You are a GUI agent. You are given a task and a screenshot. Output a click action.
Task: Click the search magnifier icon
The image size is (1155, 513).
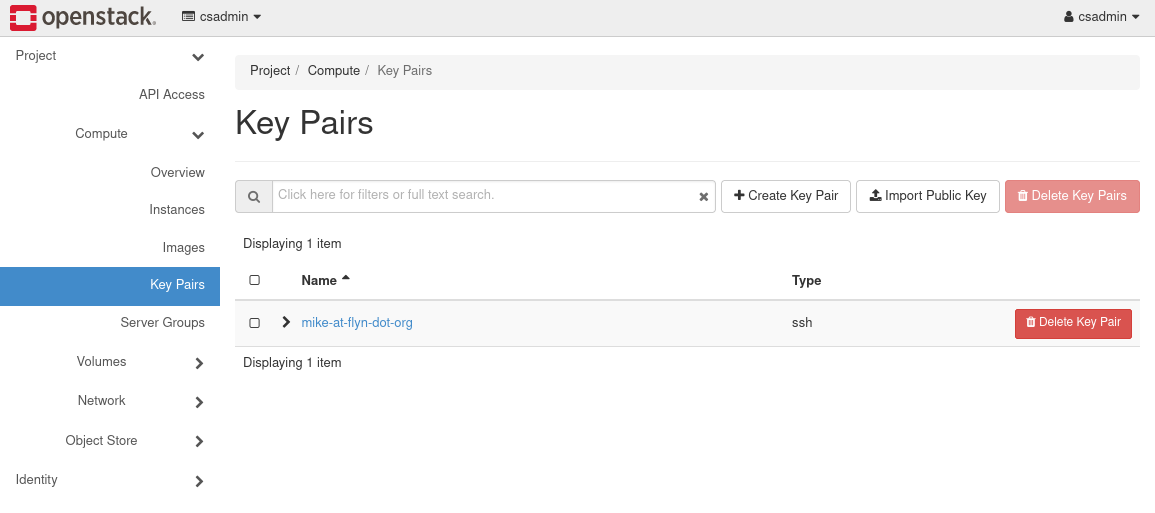pos(254,197)
